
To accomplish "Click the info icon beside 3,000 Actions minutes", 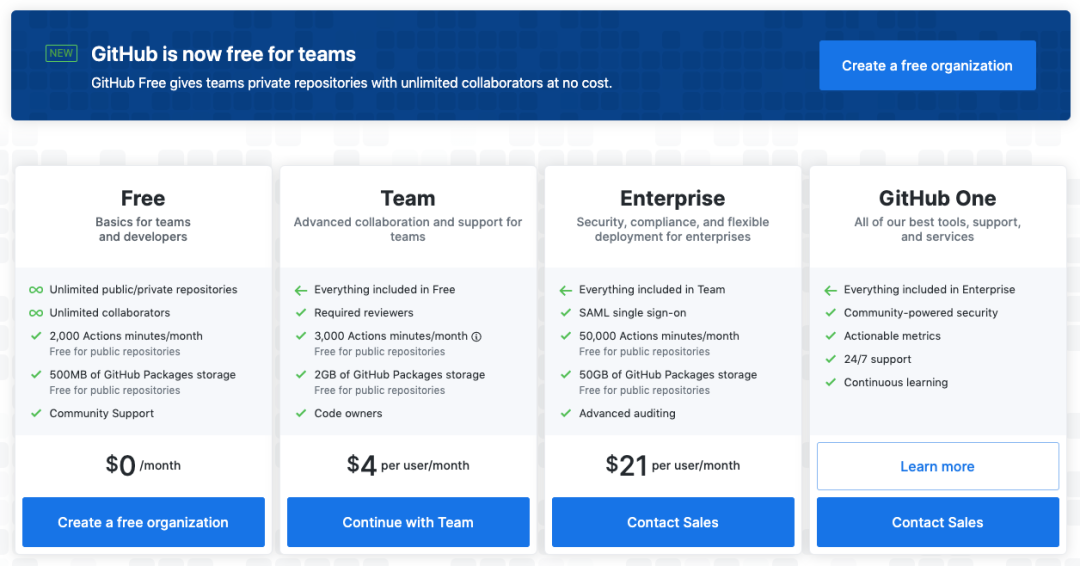I will point(476,337).
